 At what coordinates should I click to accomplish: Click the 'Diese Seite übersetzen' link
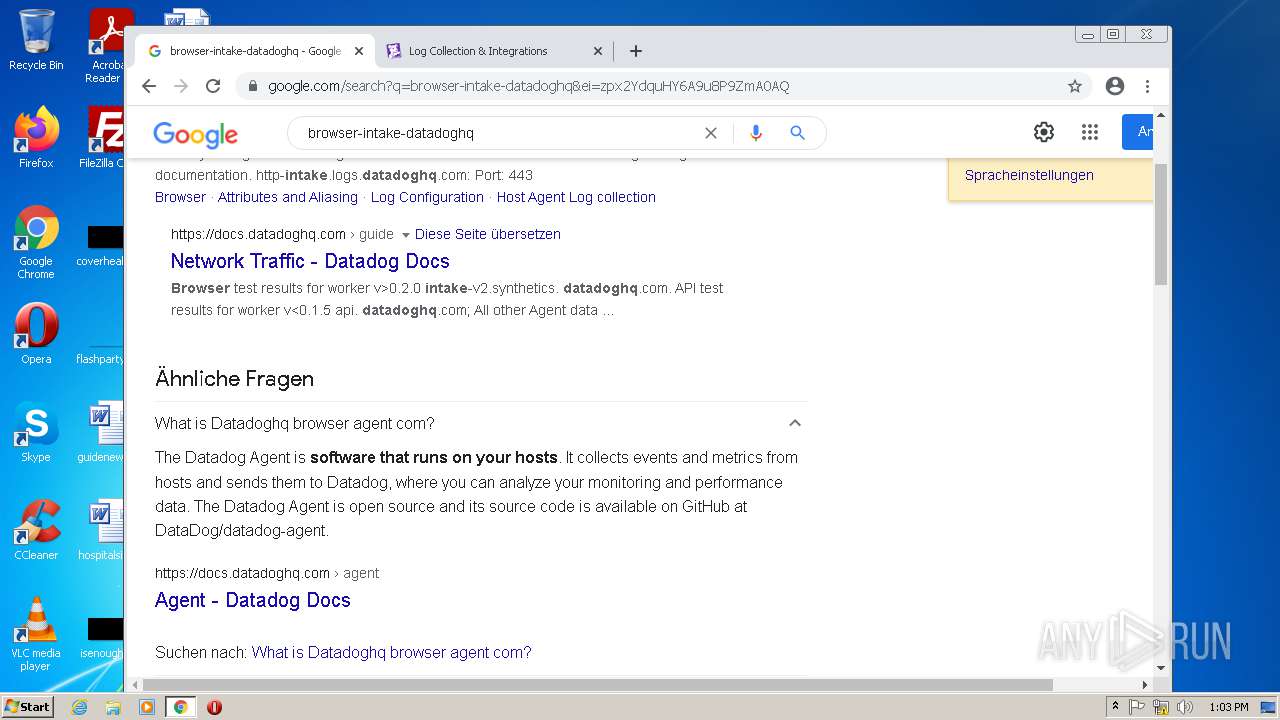point(488,234)
